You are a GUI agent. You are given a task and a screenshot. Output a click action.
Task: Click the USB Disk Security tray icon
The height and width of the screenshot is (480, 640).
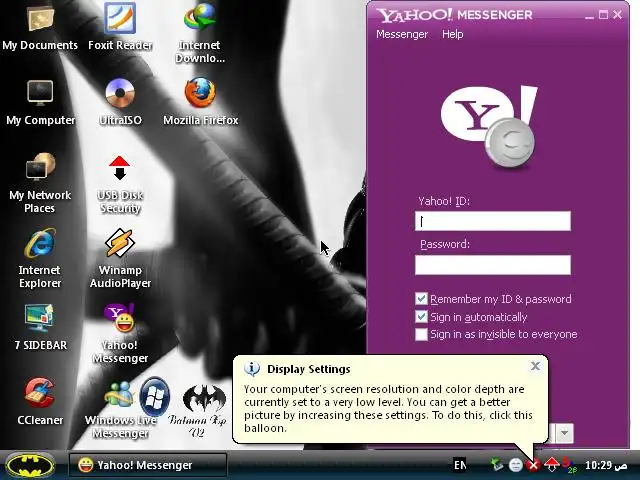551,464
